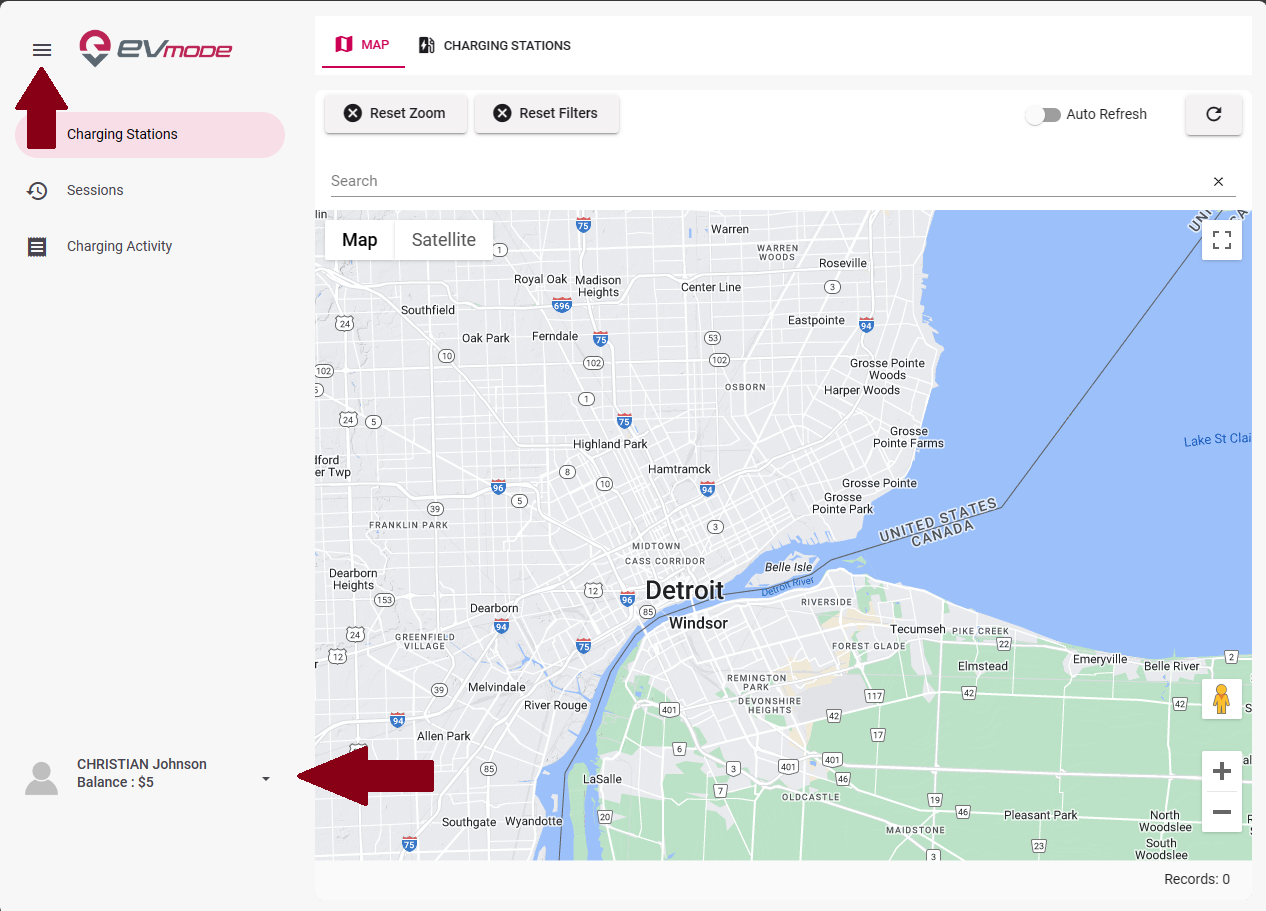Click the LaSalle label on the map
The width and height of the screenshot is (1266, 911).
click(602, 779)
